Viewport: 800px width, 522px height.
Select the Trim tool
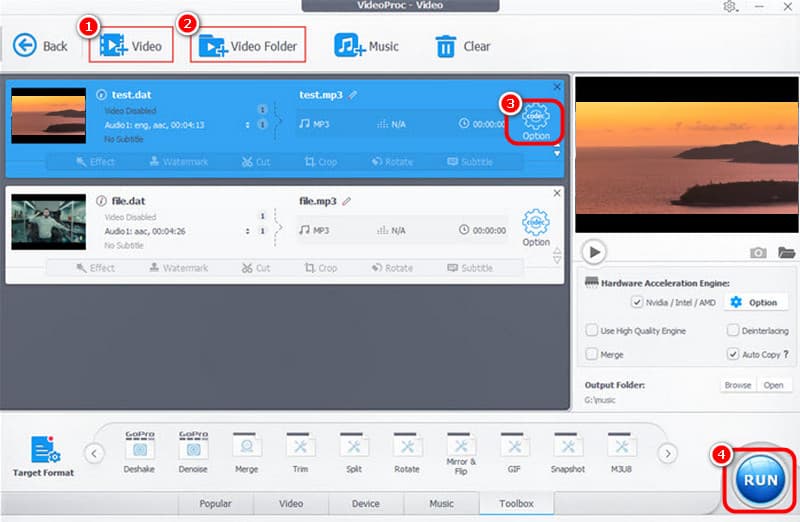pyautogui.click(x=300, y=453)
